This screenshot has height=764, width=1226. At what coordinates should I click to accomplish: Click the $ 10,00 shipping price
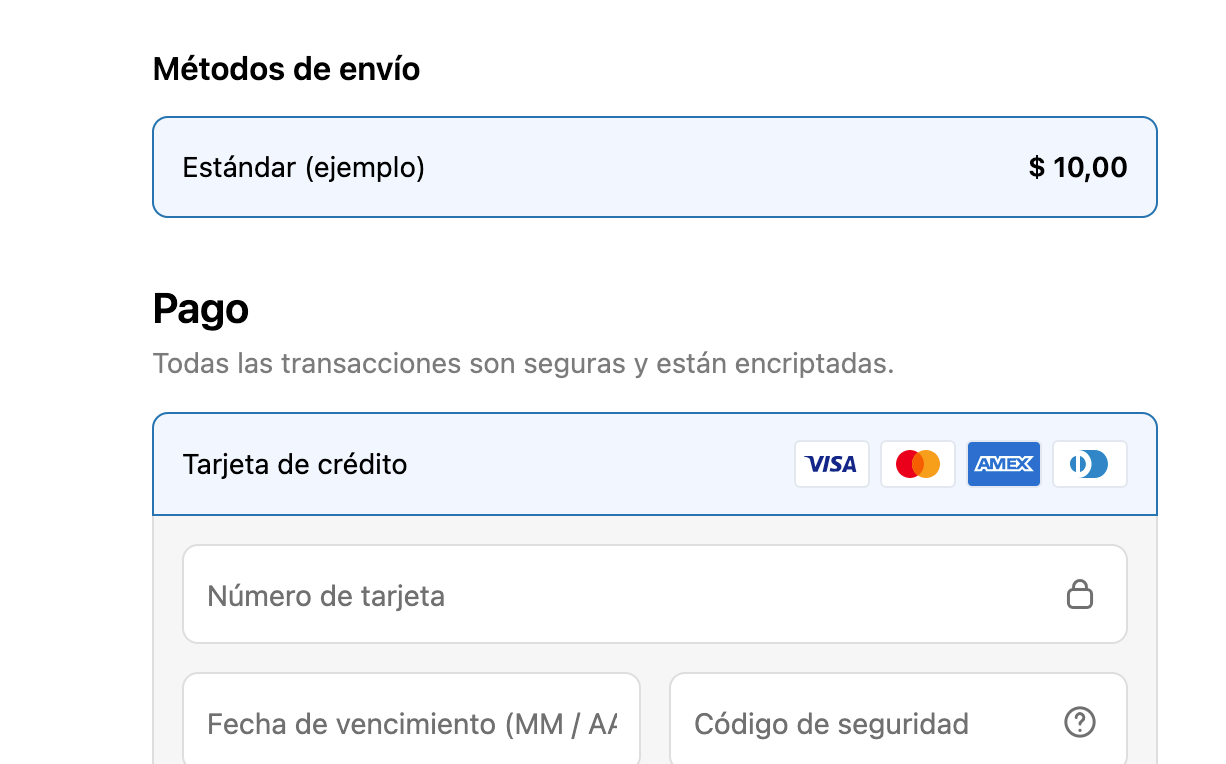pyautogui.click(x=1078, y=167)
